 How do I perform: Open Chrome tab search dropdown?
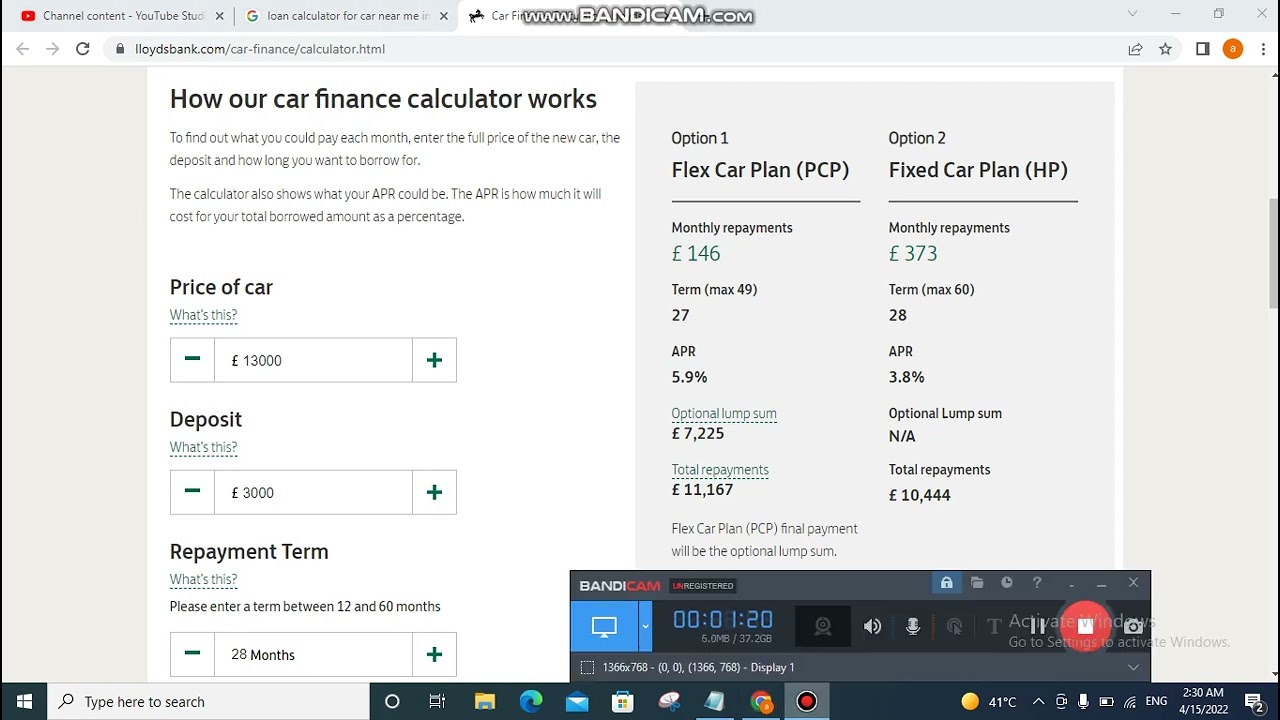(1132, 14)
